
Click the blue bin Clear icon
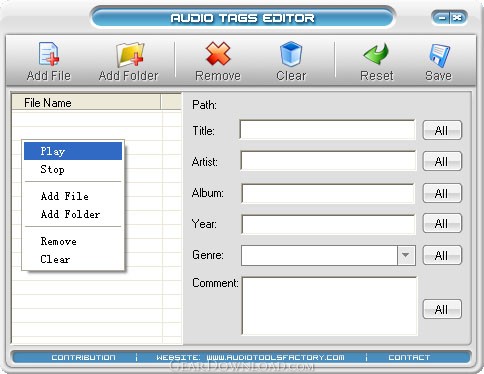tap(291, 54)
